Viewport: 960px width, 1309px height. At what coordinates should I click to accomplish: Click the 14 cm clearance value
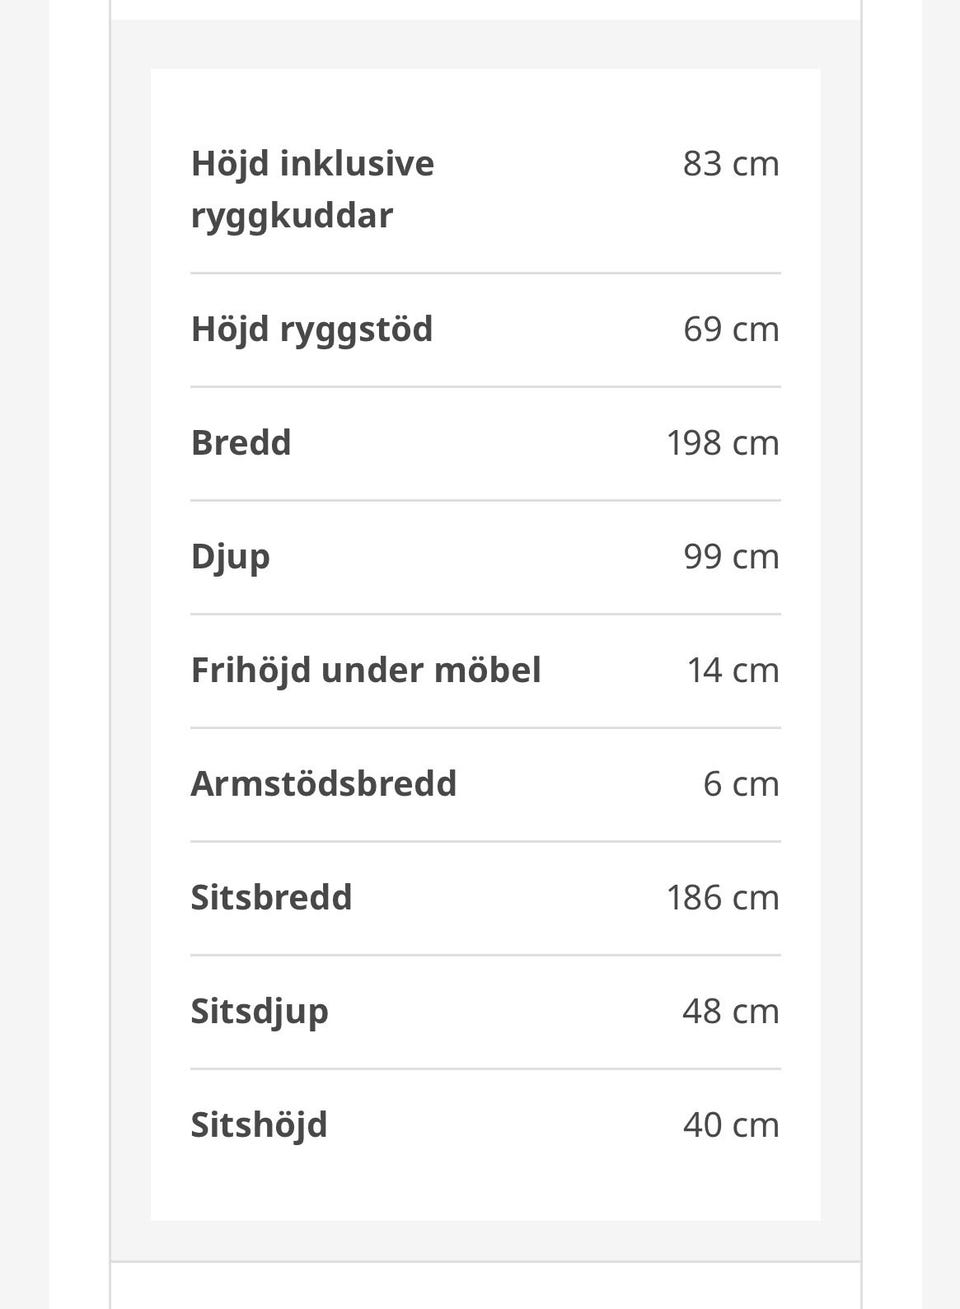coord(733,670)
